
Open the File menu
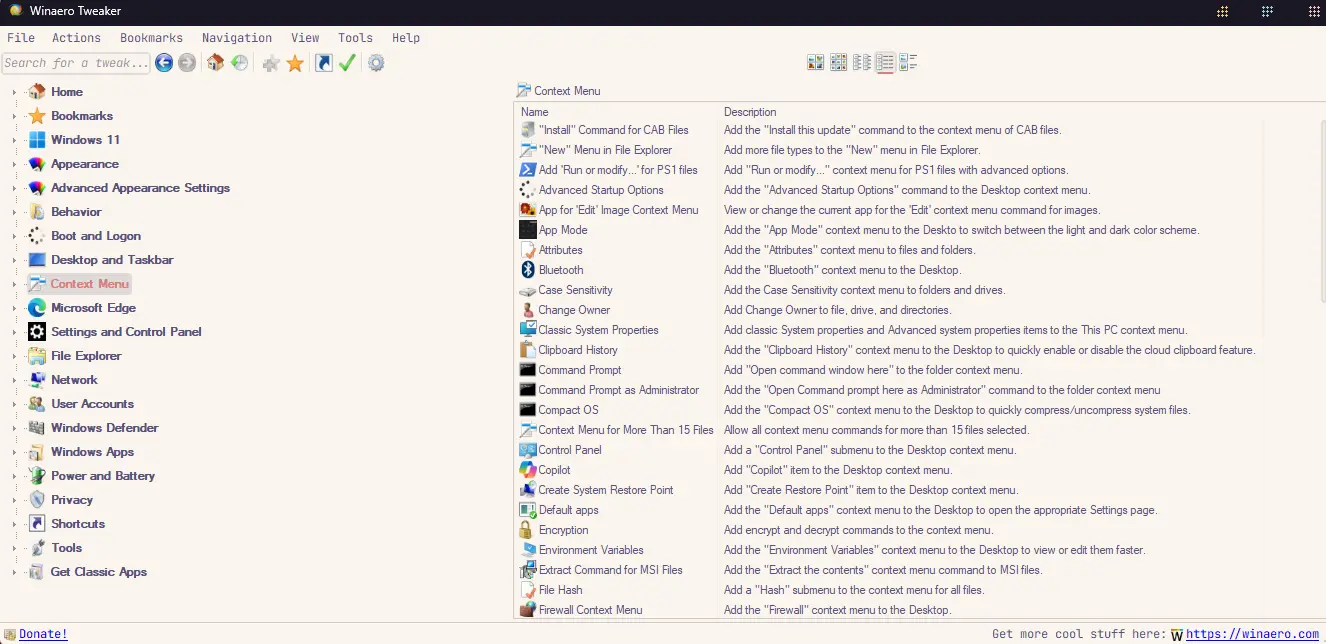(21, 38)
